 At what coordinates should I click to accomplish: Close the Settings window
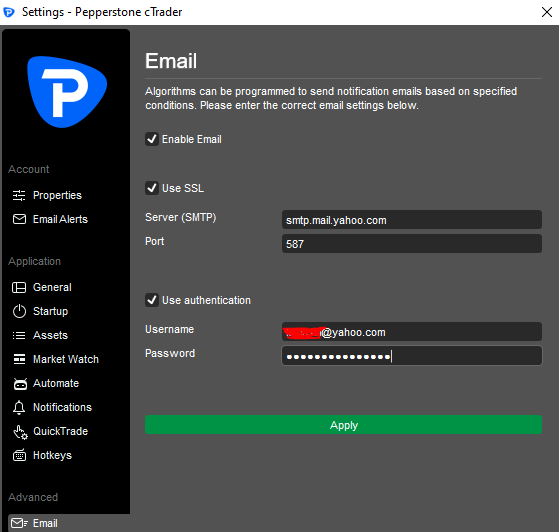click(x=547, y=12)
